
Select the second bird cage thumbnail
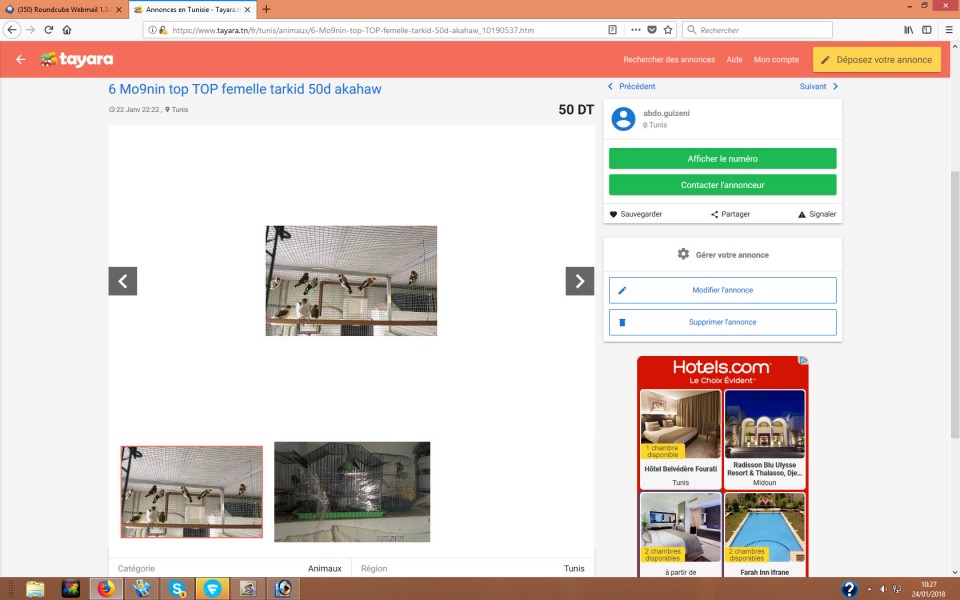click(352, 492)
